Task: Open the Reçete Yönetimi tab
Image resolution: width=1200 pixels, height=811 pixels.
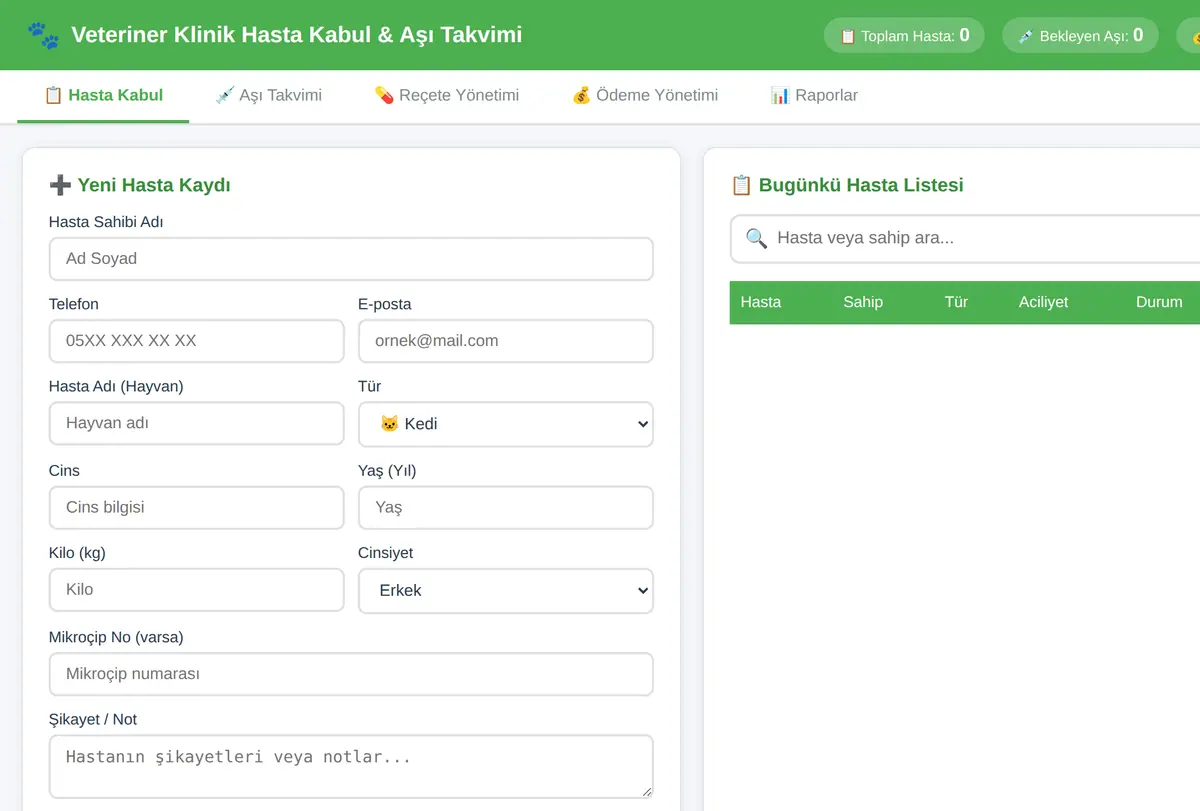Action: tap(446, 96)
